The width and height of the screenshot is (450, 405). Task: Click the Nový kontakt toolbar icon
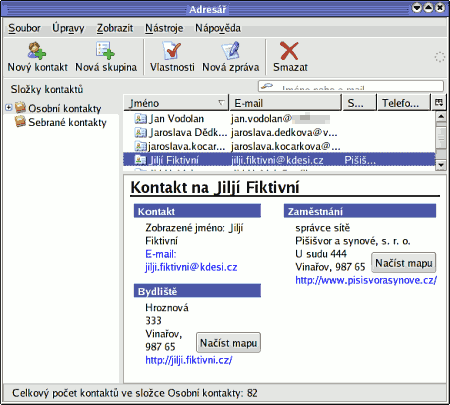click(37, 50)
